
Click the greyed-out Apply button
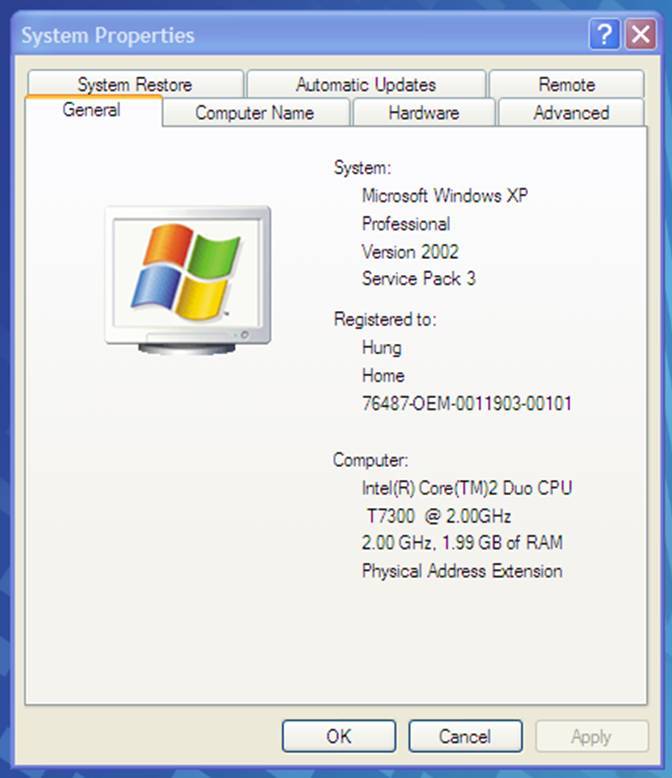pos(591,736)
